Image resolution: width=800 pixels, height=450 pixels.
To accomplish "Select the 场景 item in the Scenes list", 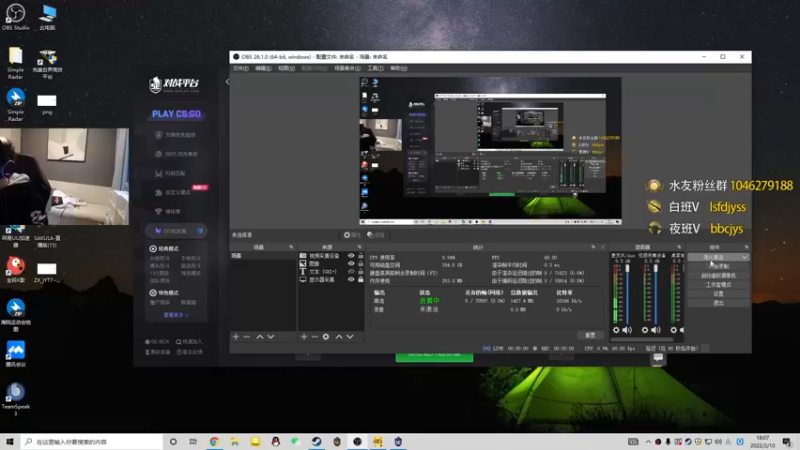I will [x=262, y=256].
